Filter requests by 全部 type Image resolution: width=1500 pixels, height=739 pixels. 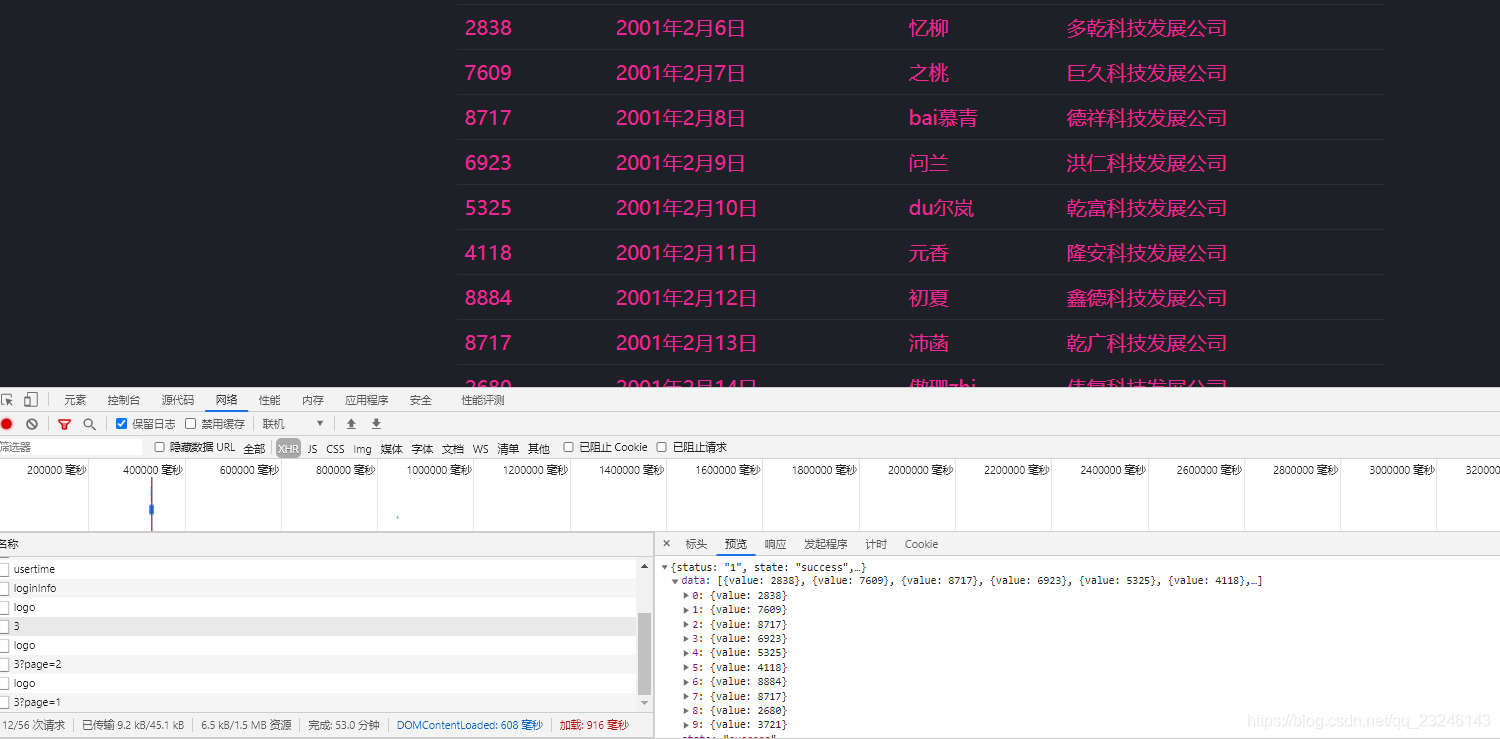tap(254, 448)
